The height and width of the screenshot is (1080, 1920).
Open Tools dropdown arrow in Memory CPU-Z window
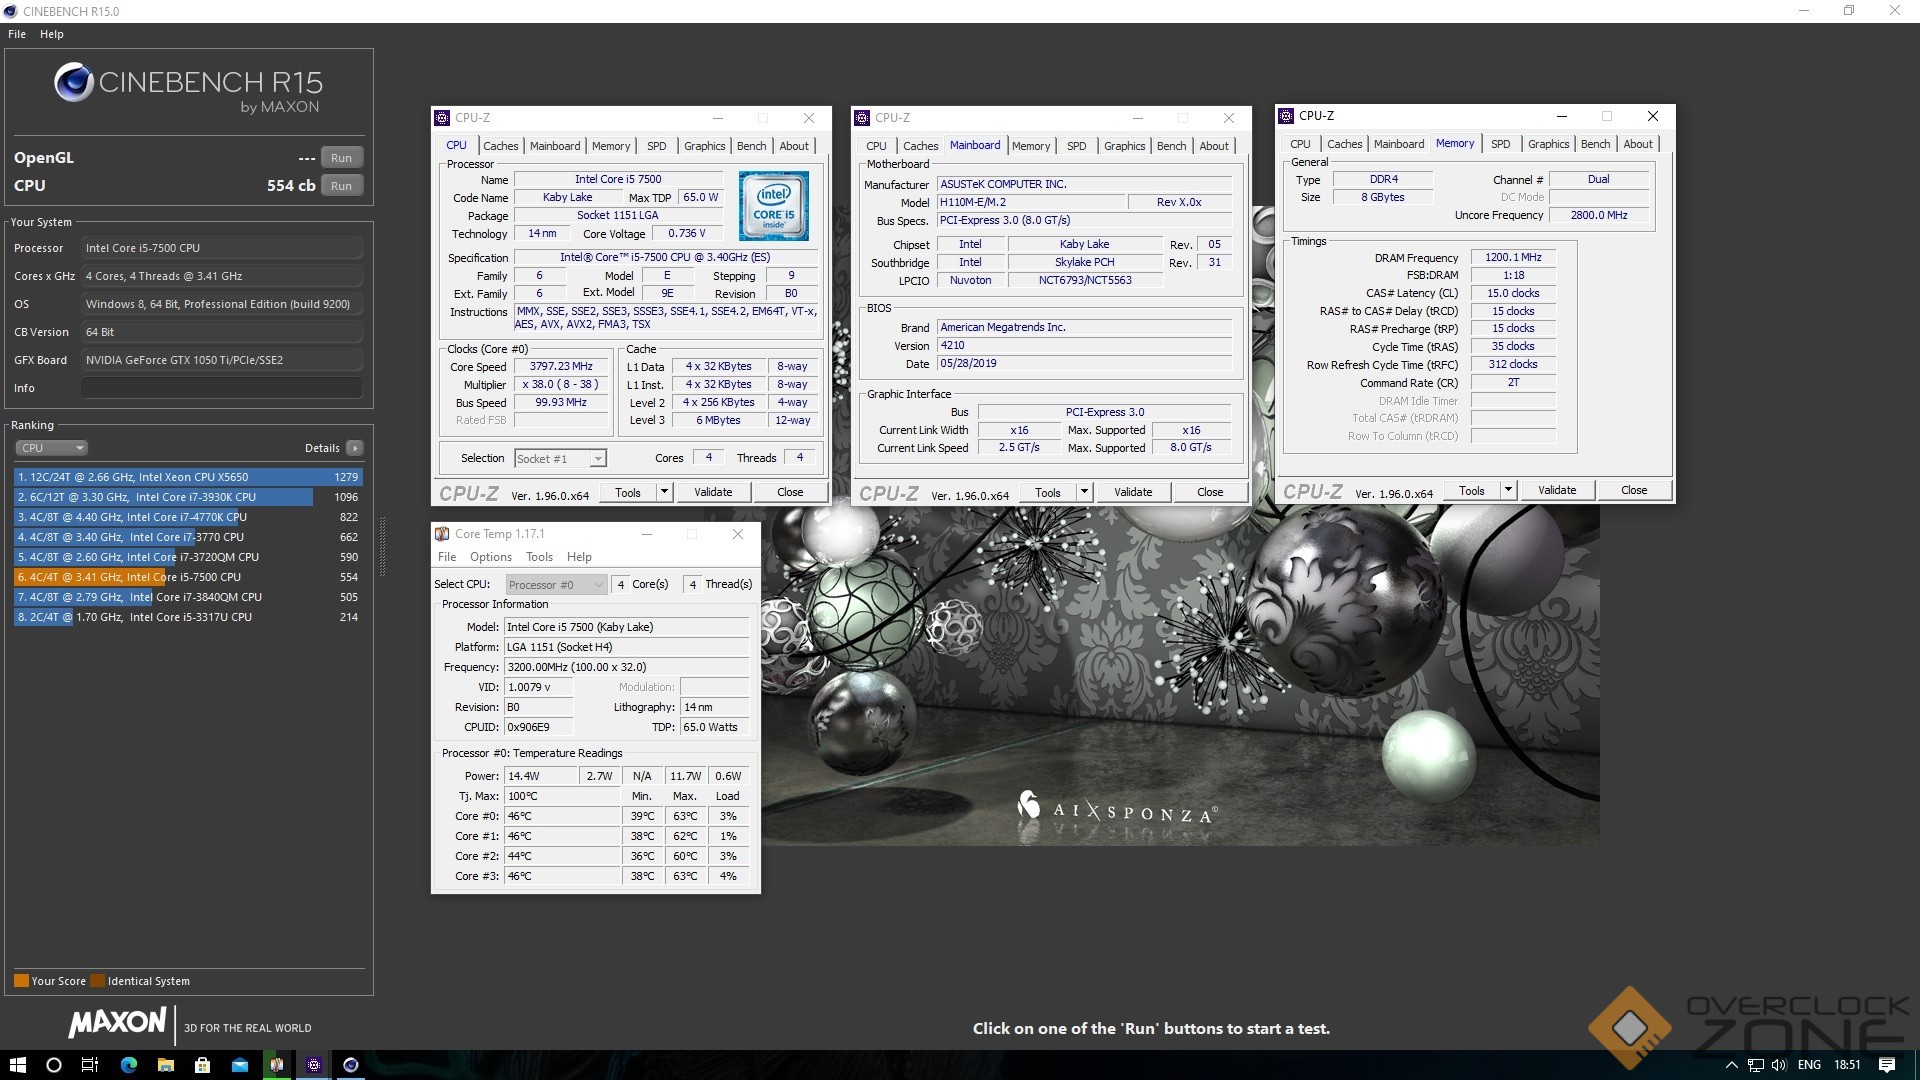coord(1508,490)
